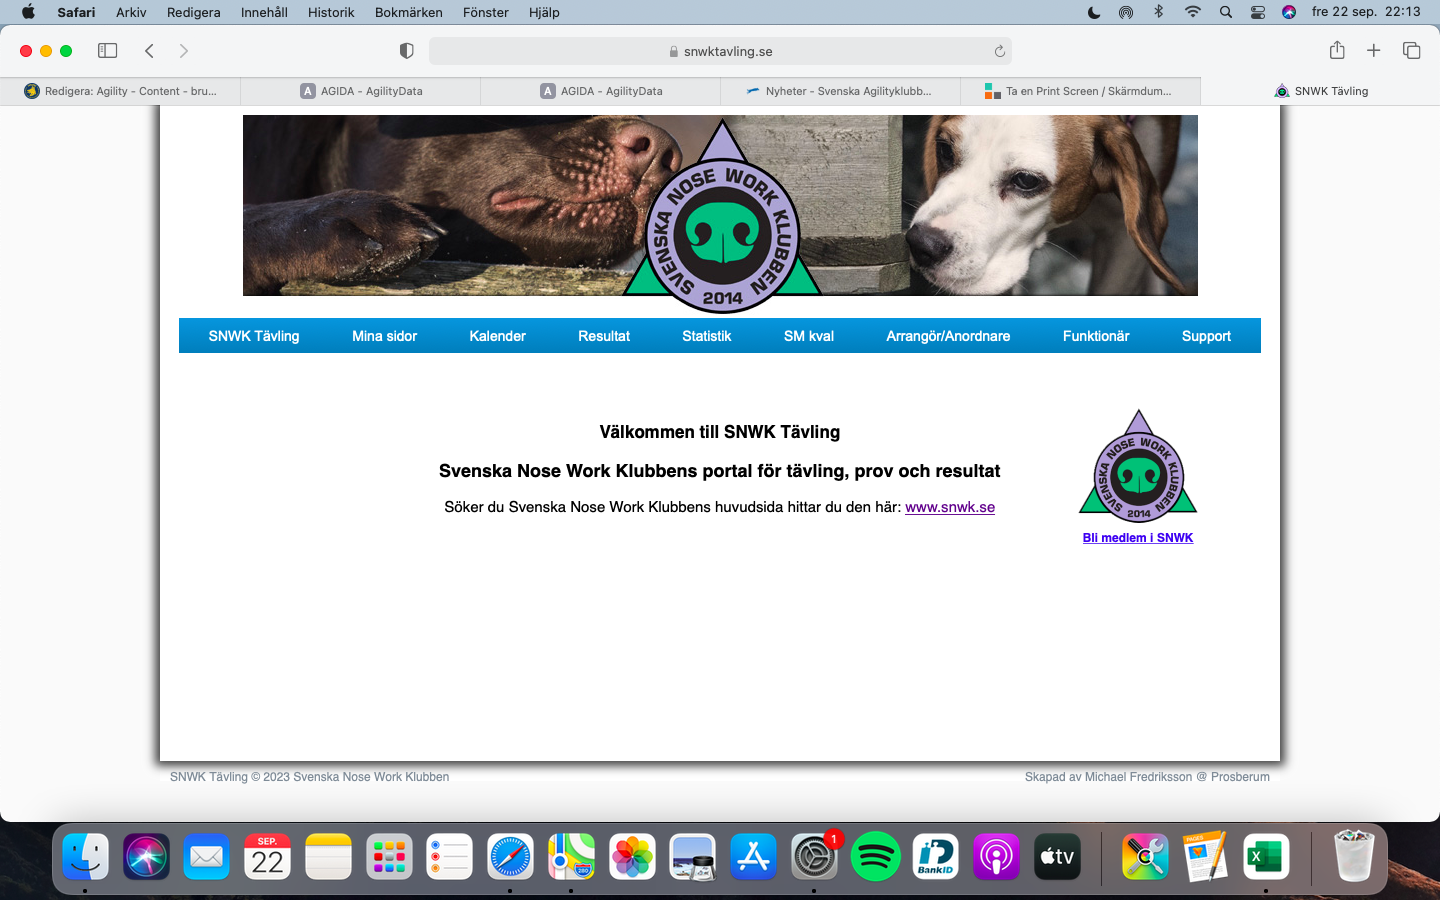Click the back navigation arrow

tap(149, 51)
